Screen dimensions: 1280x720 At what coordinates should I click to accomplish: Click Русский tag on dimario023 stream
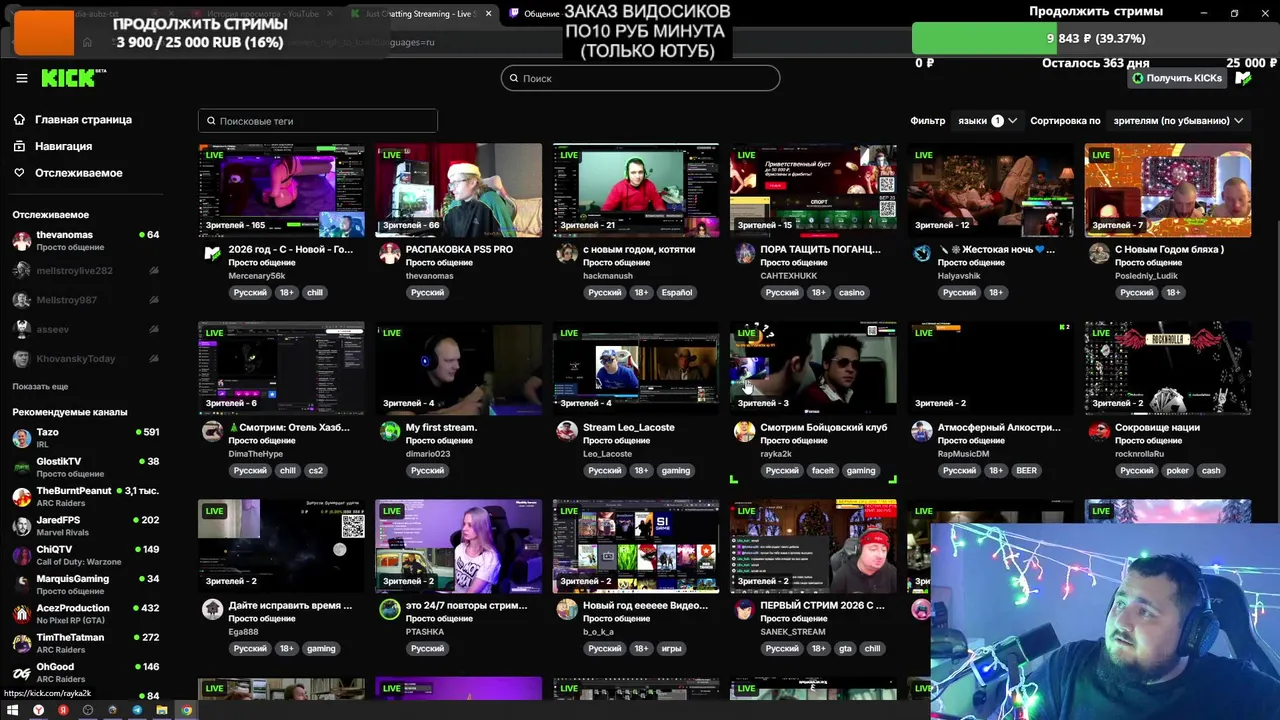click(x=427, y=471)
